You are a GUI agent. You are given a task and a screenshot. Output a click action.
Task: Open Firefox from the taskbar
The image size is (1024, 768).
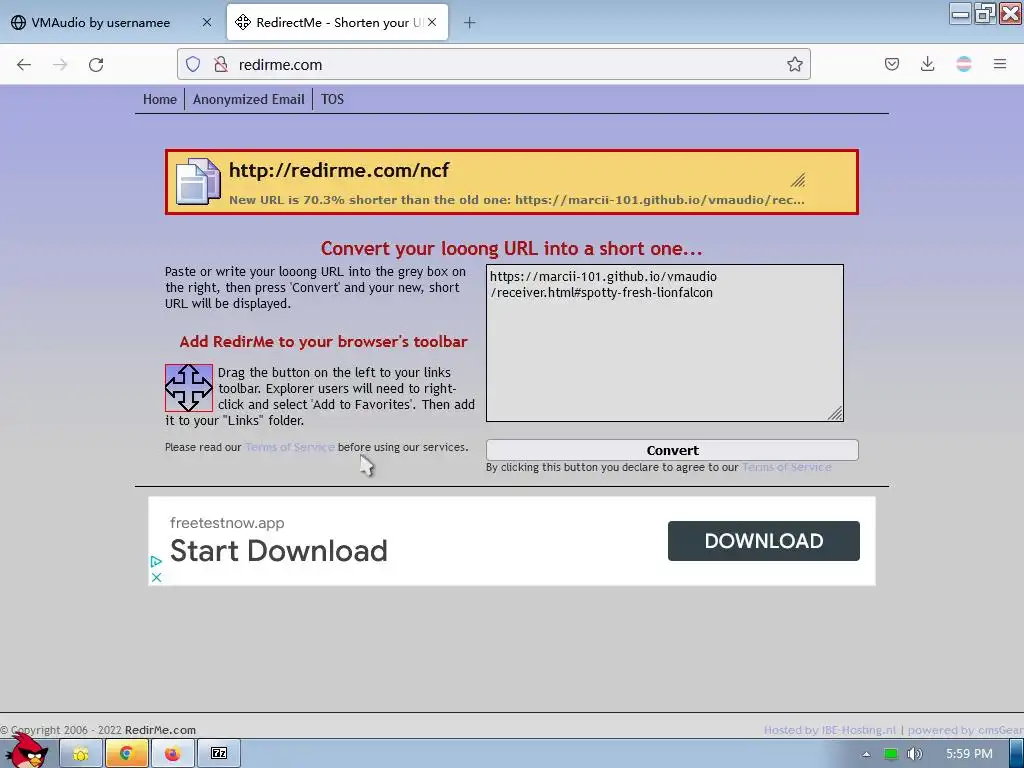click(x=172, y=754)
